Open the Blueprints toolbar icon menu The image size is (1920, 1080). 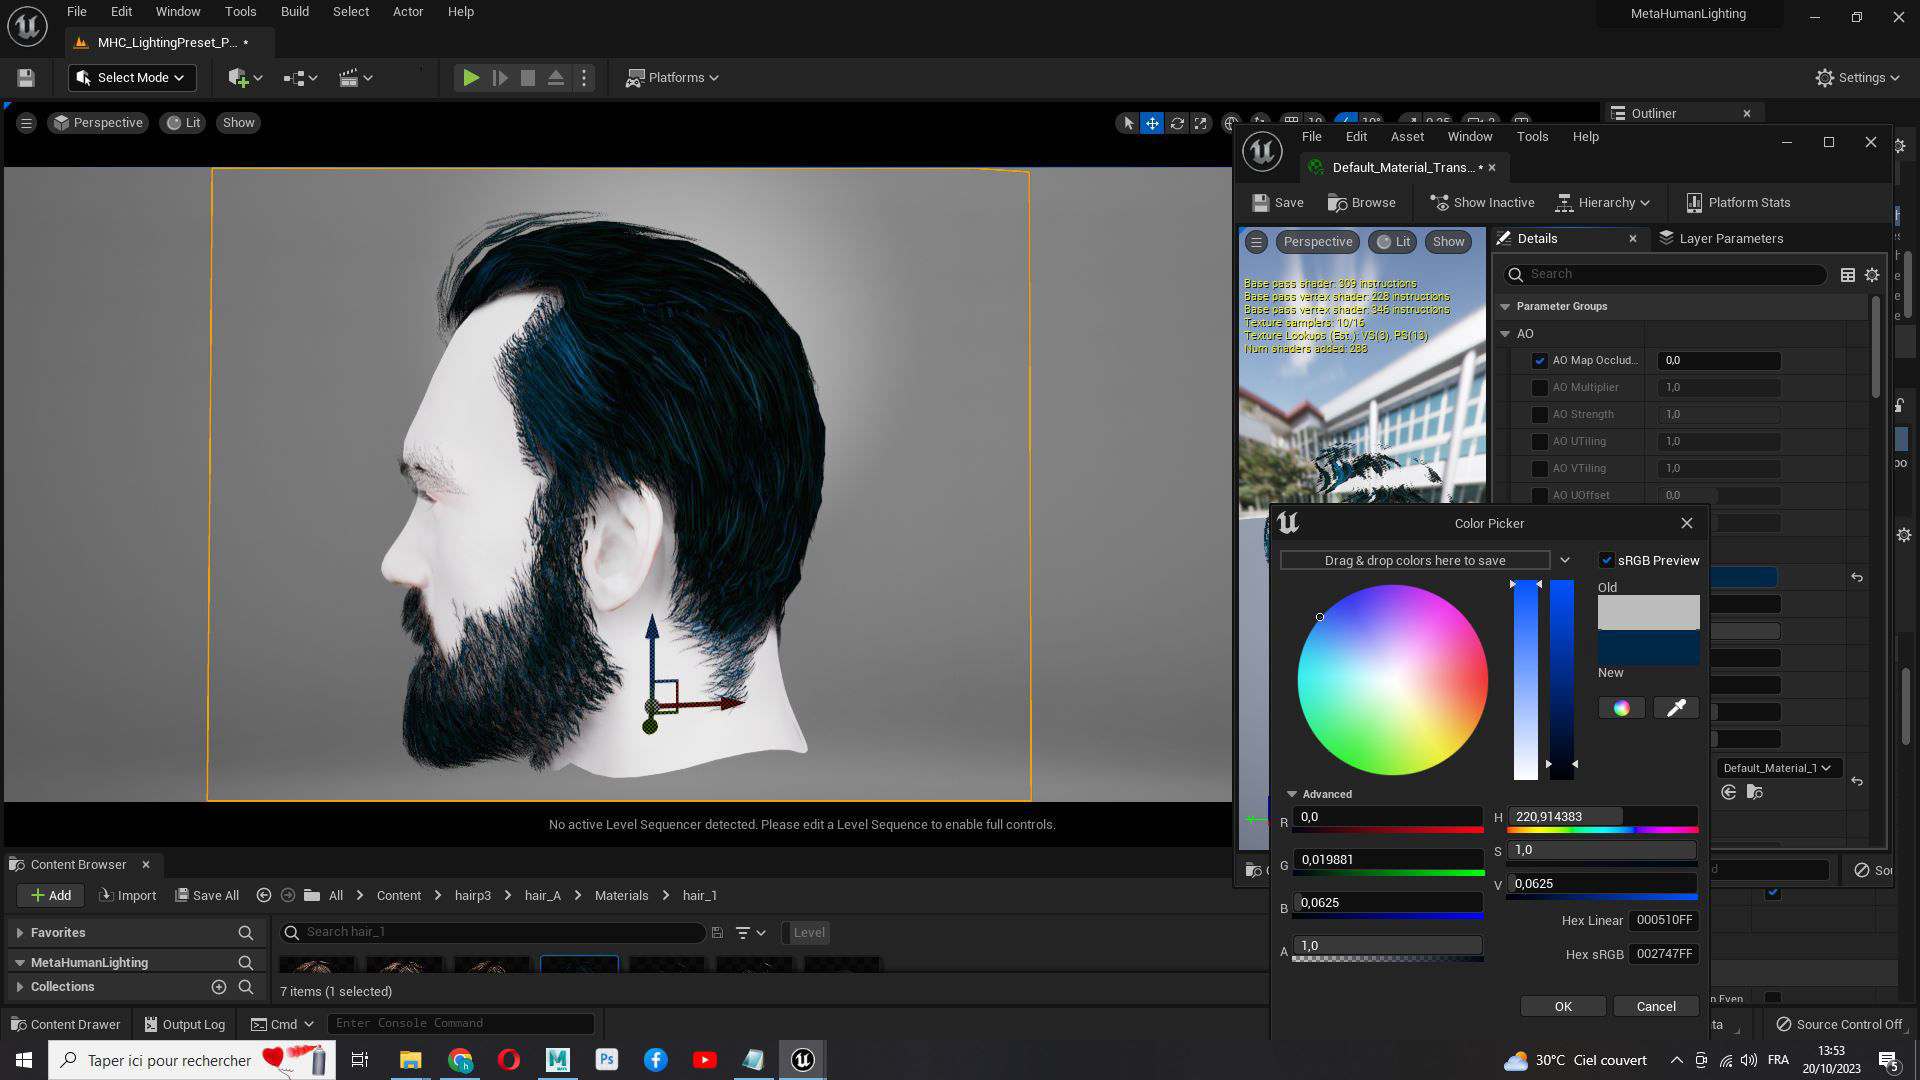coord(300,78)
